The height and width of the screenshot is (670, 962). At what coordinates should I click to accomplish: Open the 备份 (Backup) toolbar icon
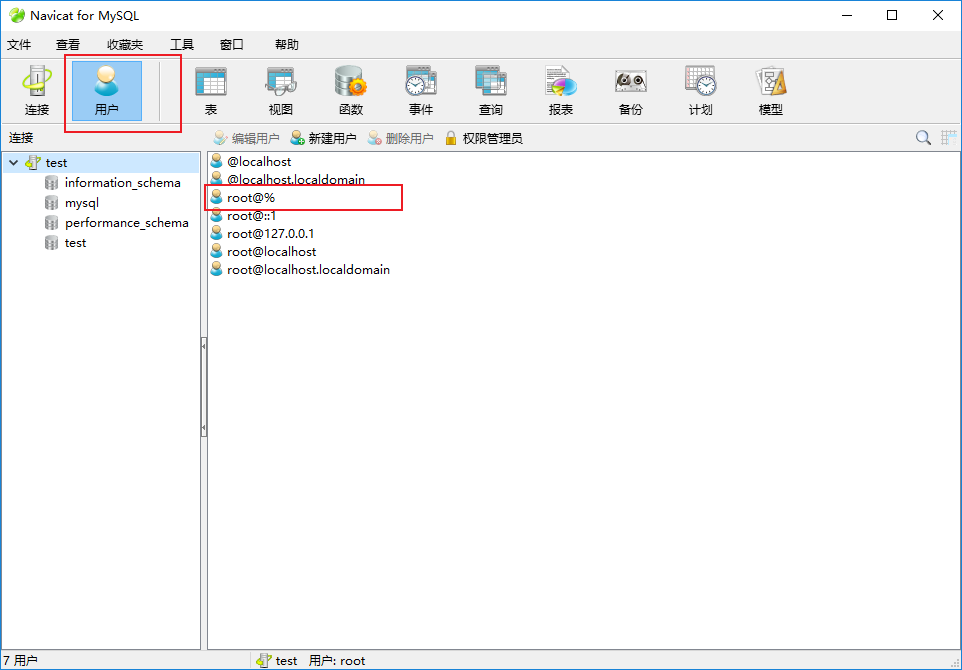pos(631,91)
